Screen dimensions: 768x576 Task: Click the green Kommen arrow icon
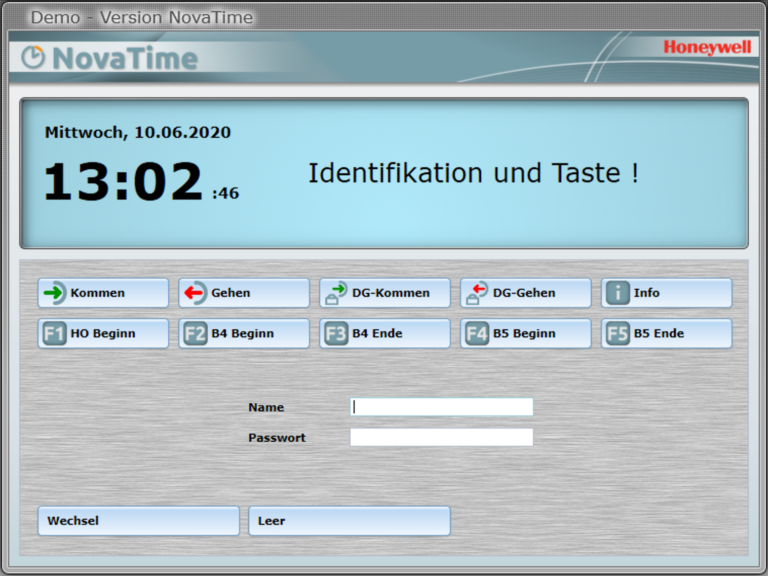click(x=54, y=293)
